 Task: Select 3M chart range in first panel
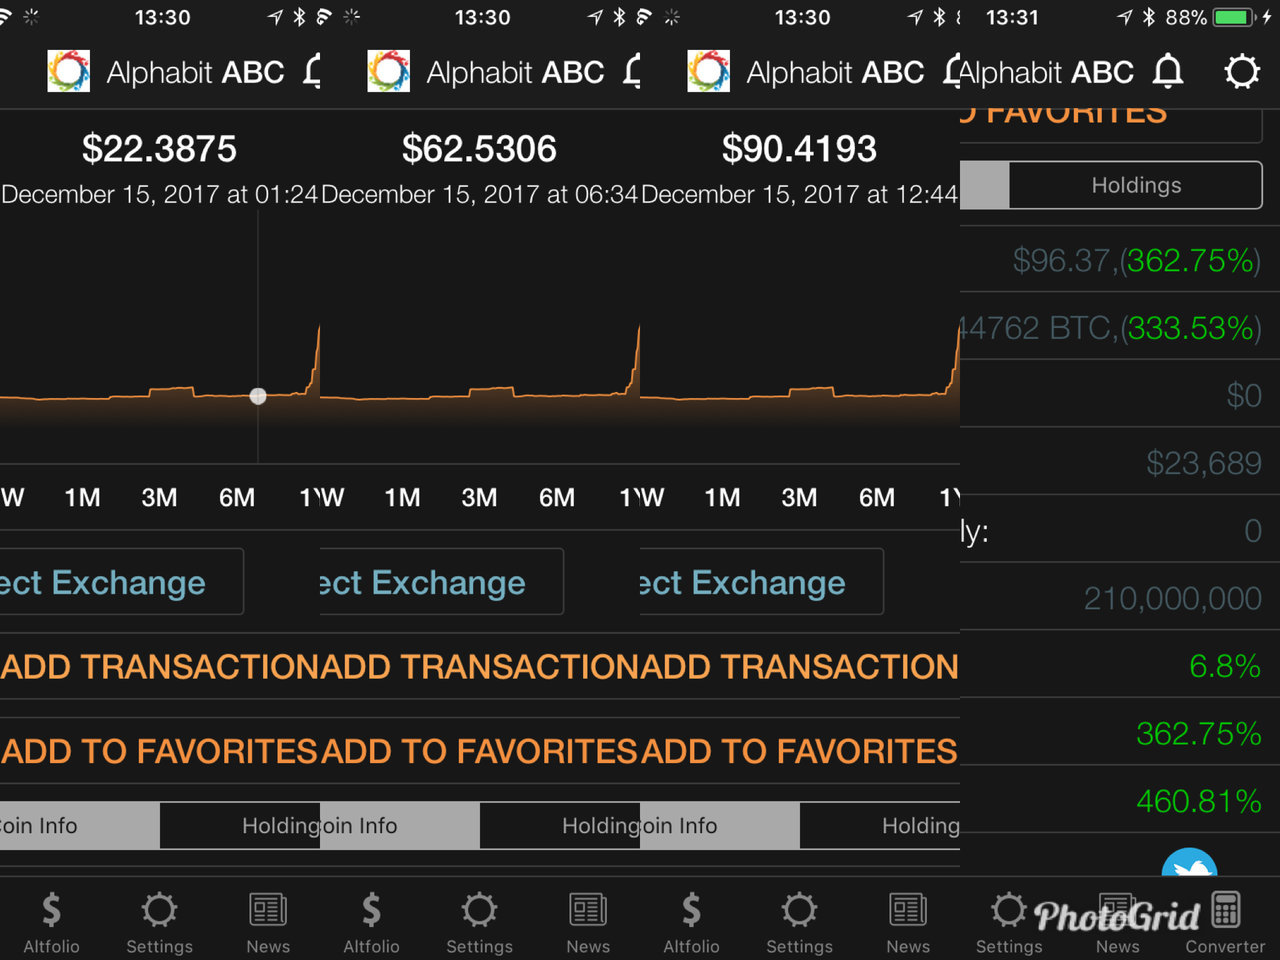pyautogui.click(x=159, y=498)
